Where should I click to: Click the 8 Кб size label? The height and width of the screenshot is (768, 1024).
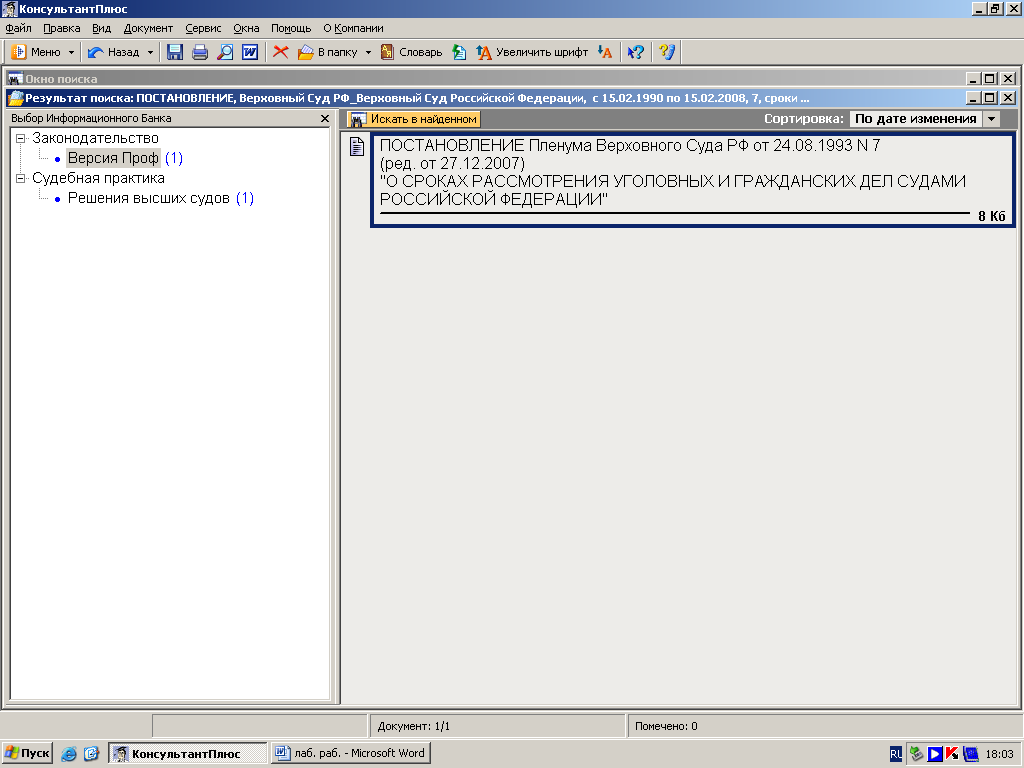991,216
